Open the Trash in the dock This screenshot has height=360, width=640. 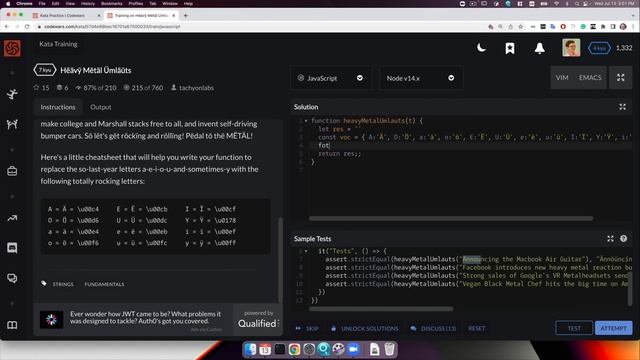coord(389,349)
